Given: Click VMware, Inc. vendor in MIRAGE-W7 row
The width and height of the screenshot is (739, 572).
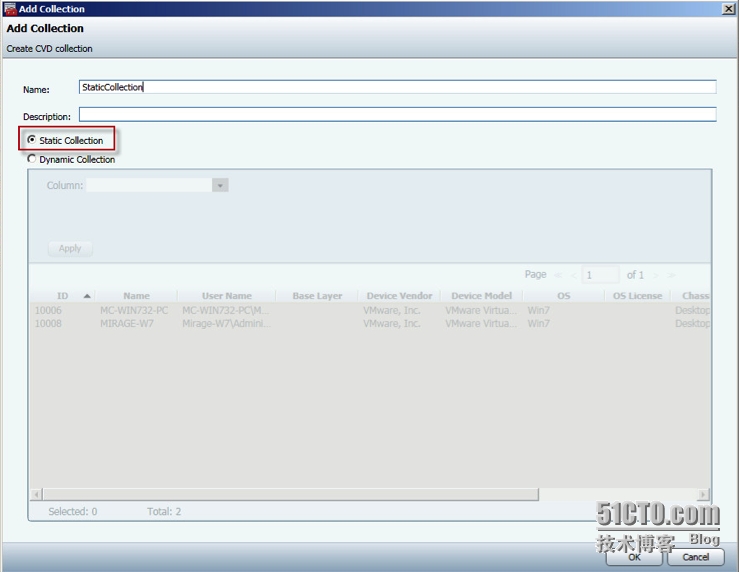Looking at the screenshot, I should 392,323.
